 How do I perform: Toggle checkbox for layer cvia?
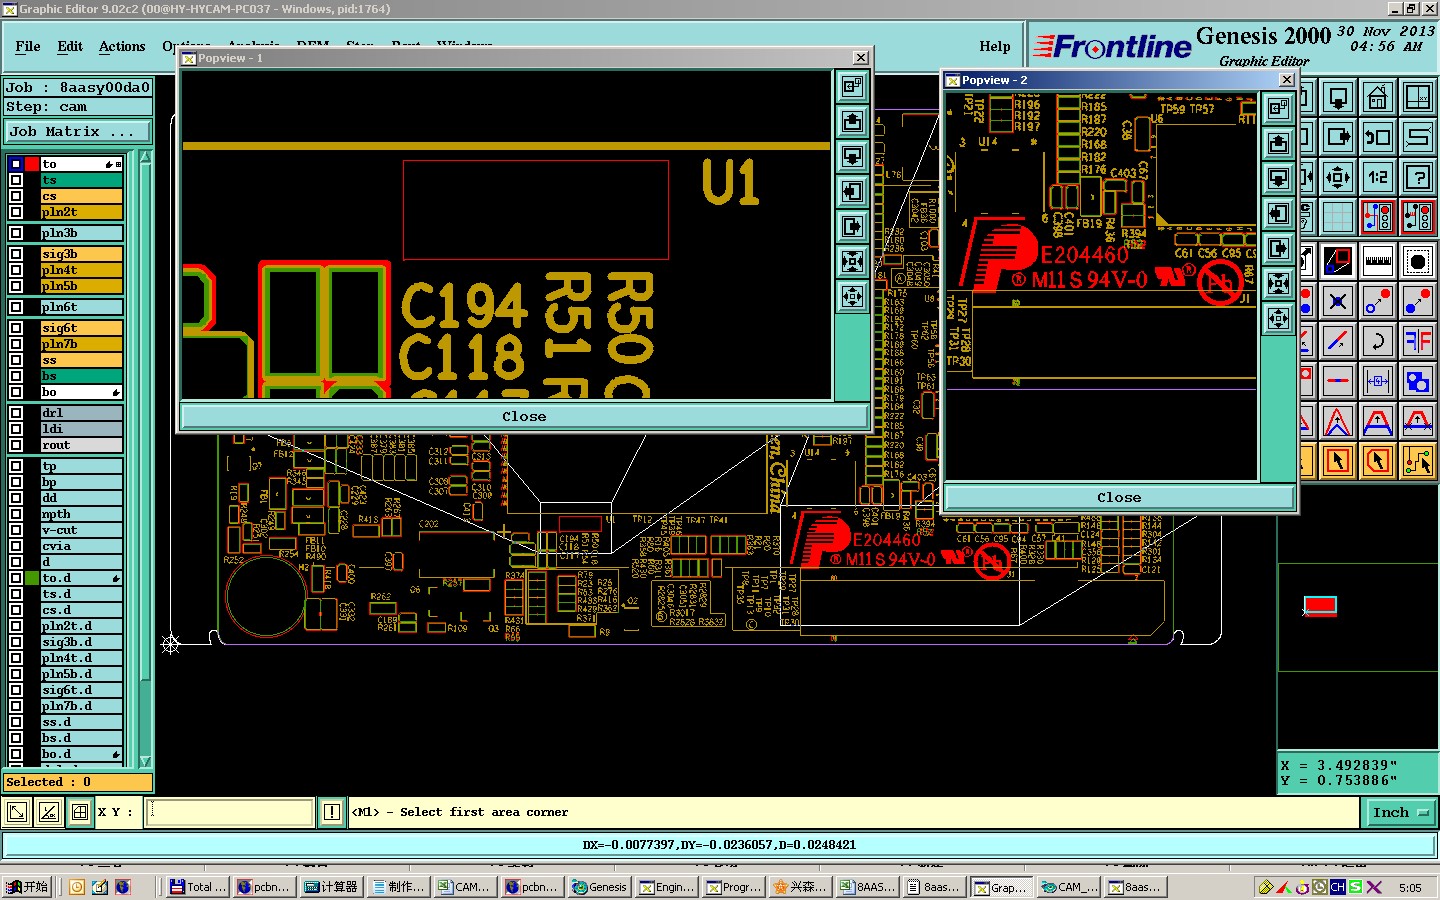coord(16,546)
